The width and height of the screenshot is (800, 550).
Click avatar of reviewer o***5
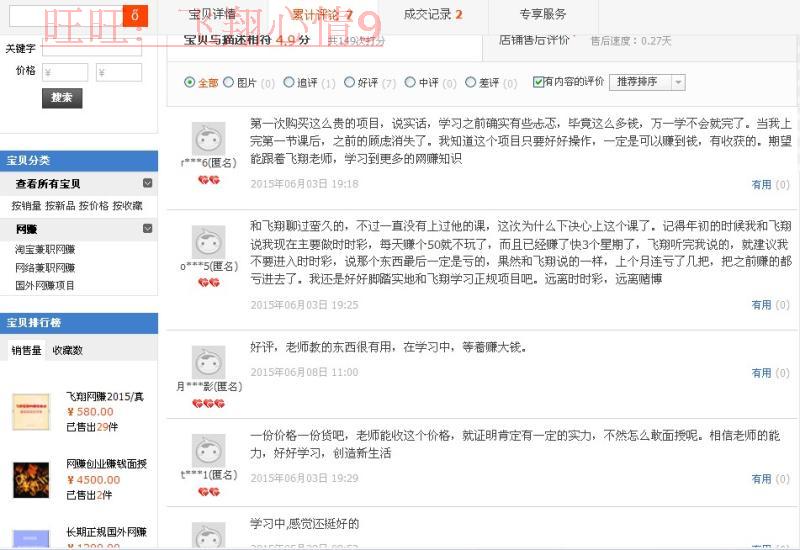click(208, 242)
